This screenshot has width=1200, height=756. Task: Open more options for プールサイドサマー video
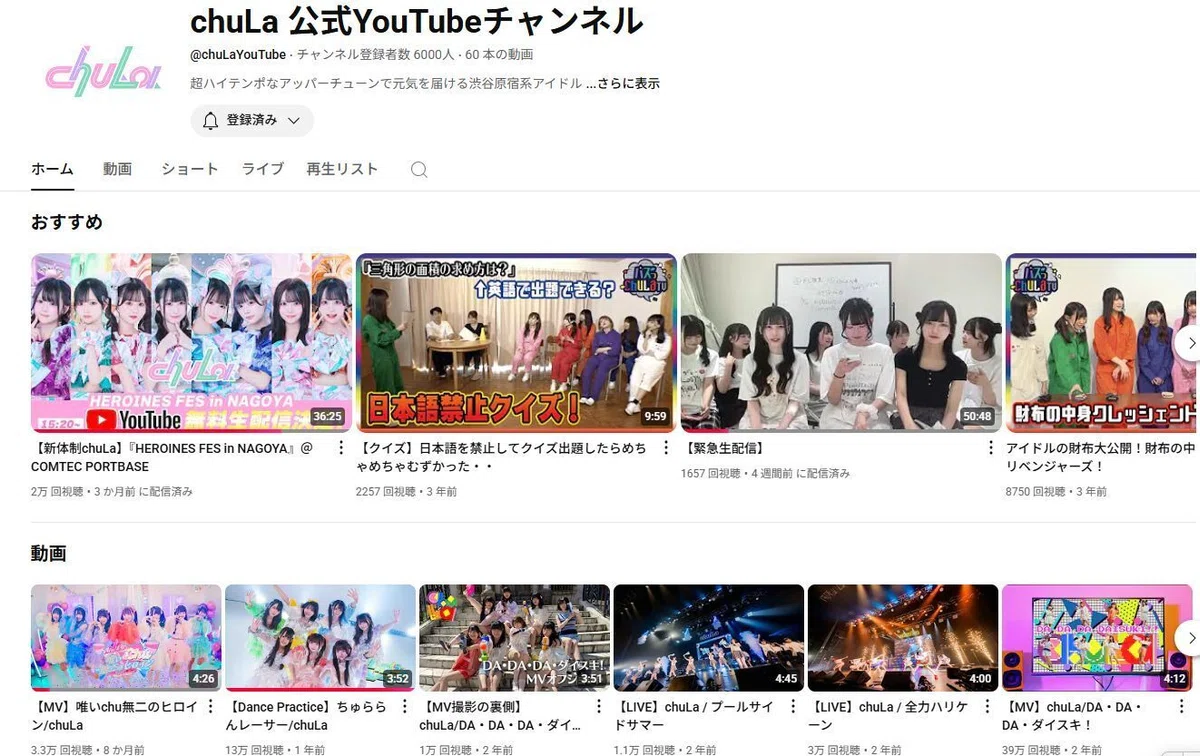pos(792,707)
